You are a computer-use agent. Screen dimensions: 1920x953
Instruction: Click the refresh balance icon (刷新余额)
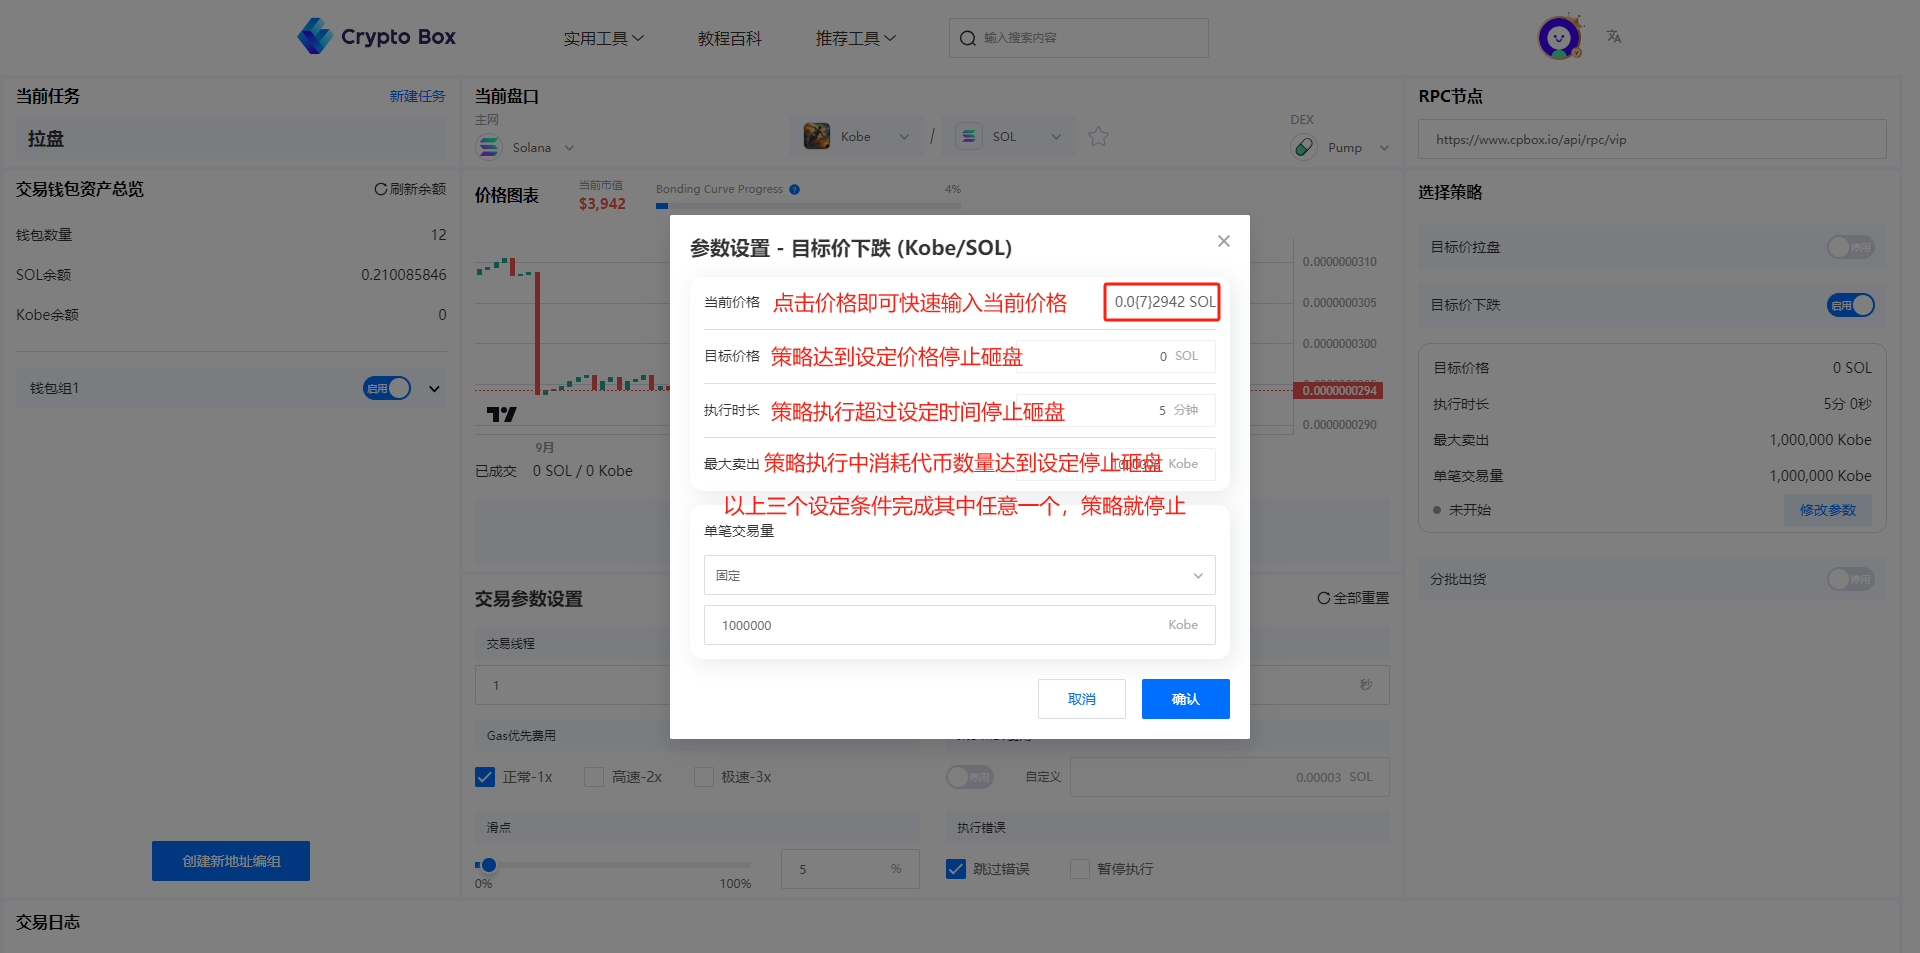coord(380,189)
